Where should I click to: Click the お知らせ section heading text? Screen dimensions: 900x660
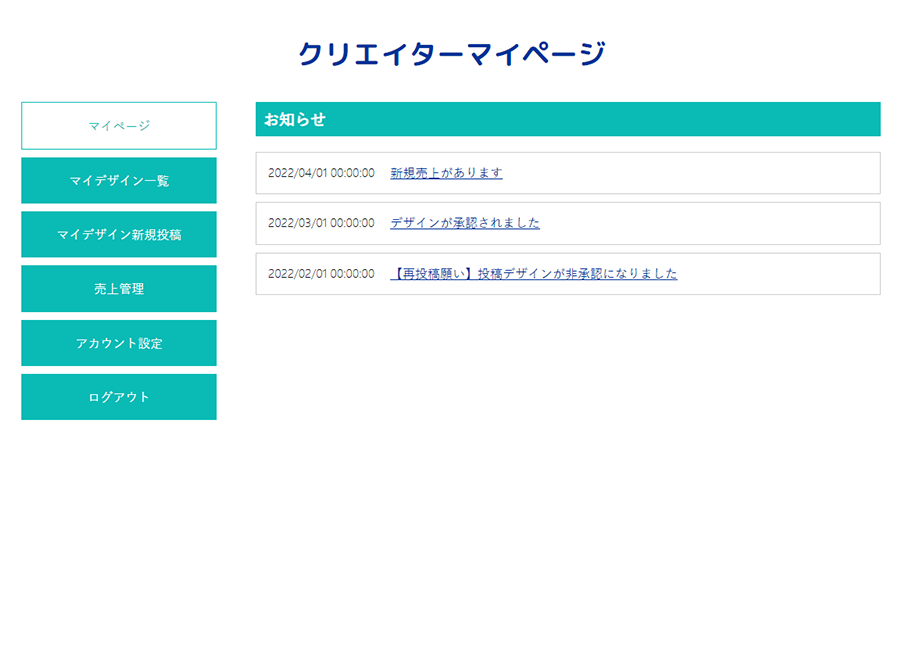point(294,120)
